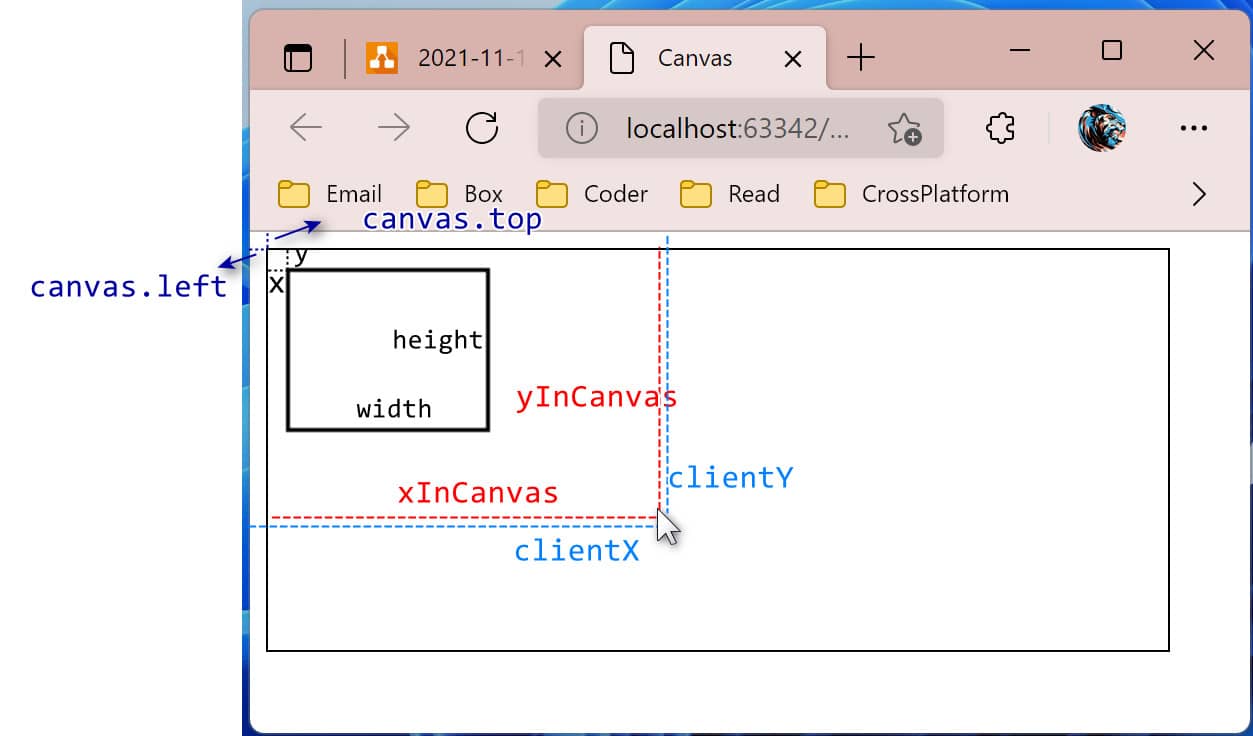Add this page to favorites
The width and height of the screenshot is (1253, 736).
coord(904,128)
